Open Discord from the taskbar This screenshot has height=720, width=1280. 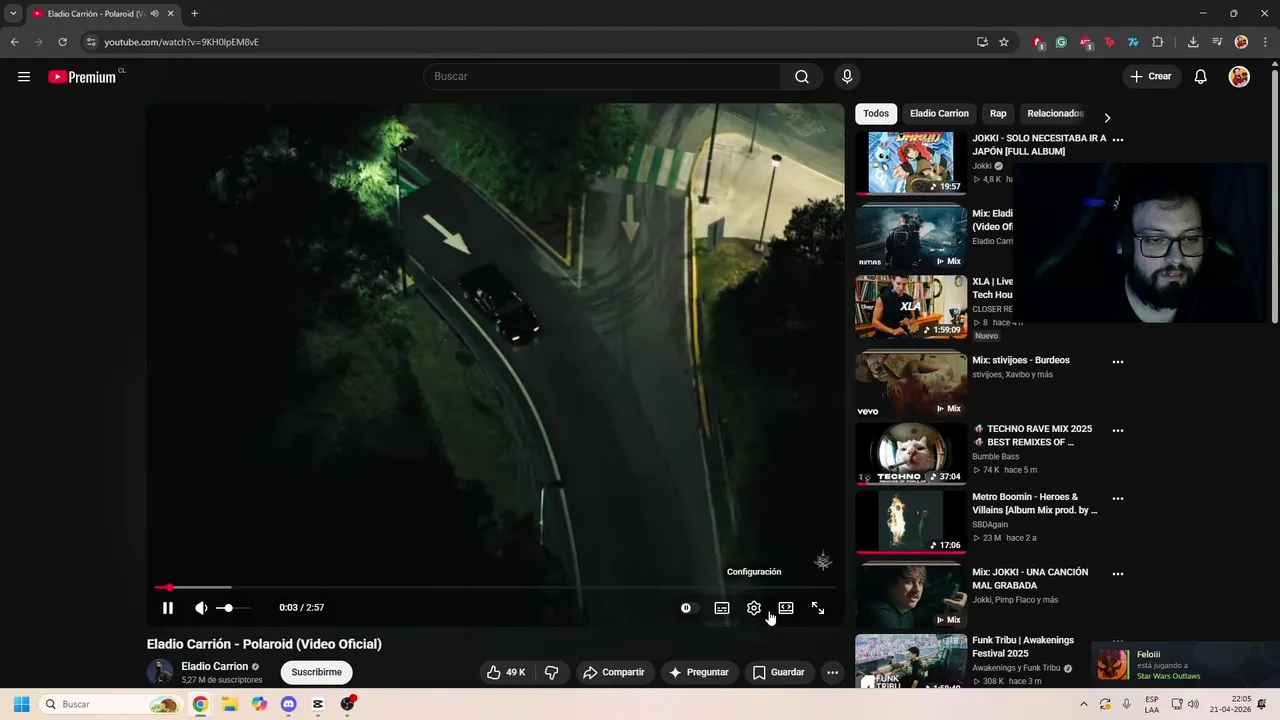coord(289,704)
